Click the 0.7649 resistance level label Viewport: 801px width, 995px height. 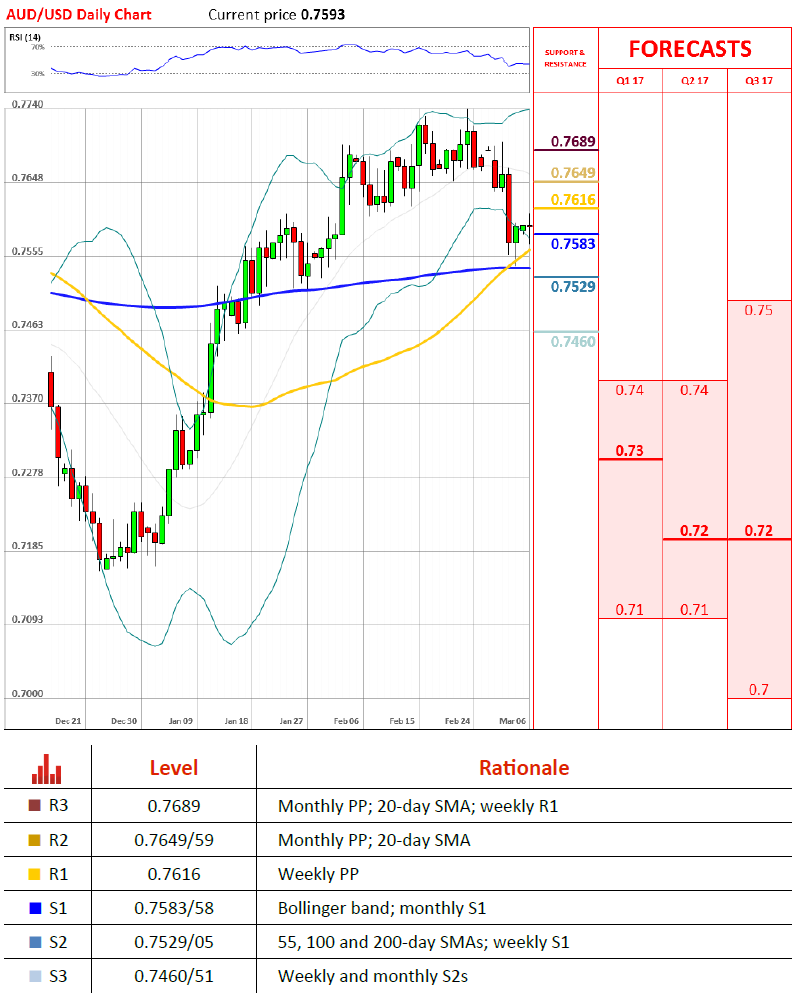click(573, 173)
